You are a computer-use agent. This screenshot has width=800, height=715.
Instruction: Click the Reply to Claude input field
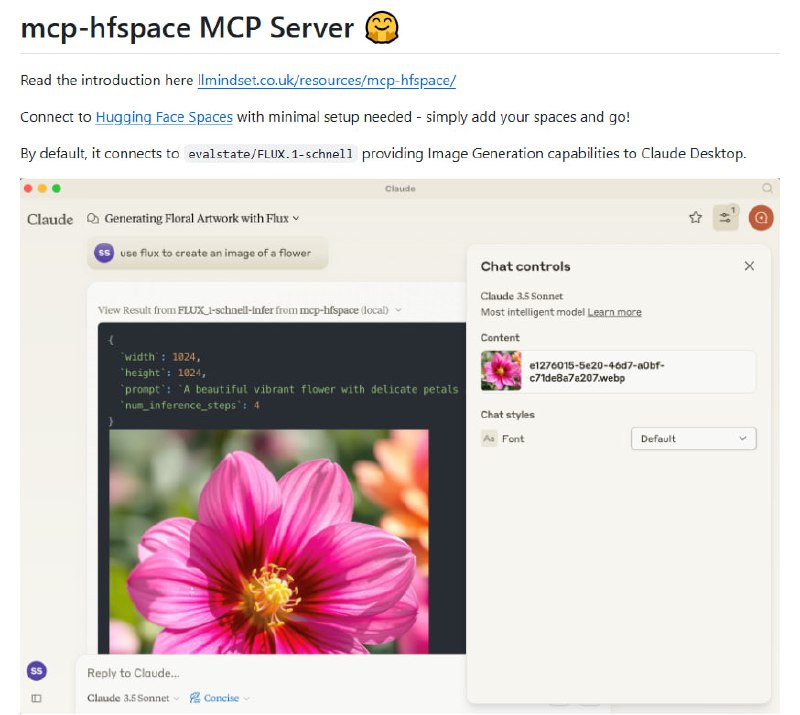(x=250, y=671)
